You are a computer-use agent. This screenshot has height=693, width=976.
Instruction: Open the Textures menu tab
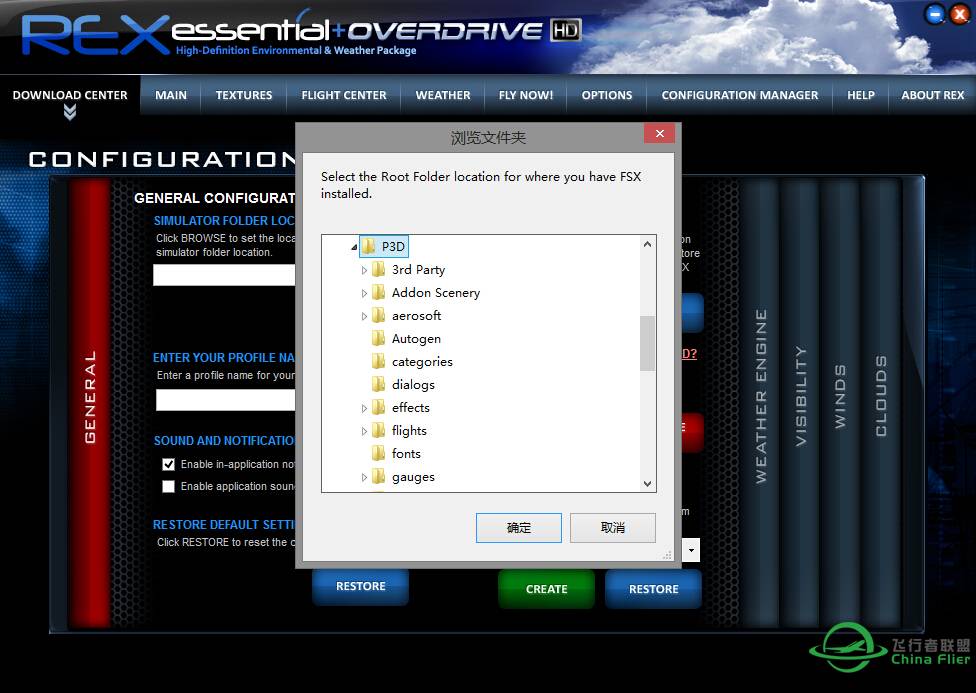pyautogui.click(x=244, y=95)
